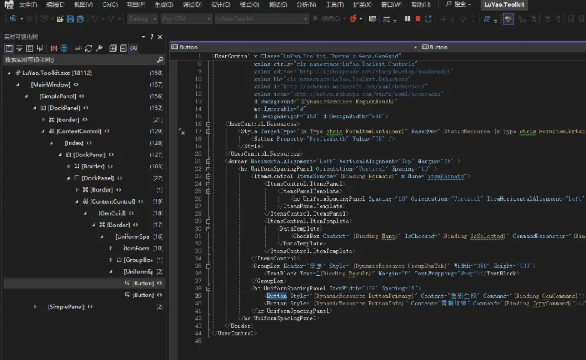Toggle the select element icon in Live Visual Tree
The width and height of the screenshot is (586, 360).
(x=9, y=48)
